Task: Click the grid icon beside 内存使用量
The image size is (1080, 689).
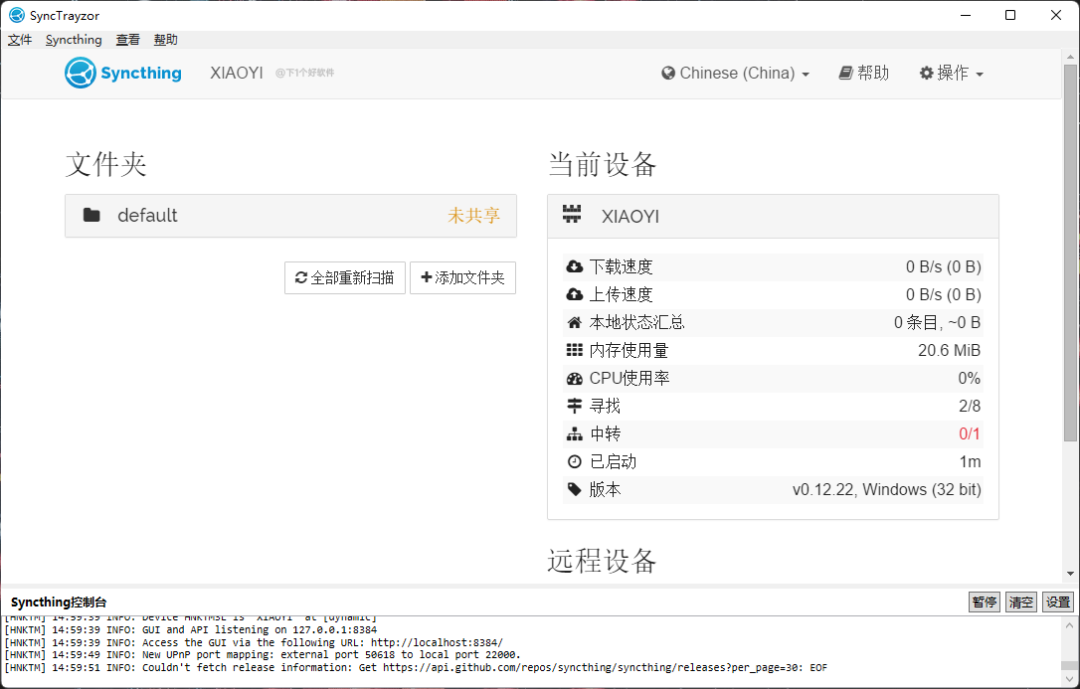Action: [x=575, y=350]
